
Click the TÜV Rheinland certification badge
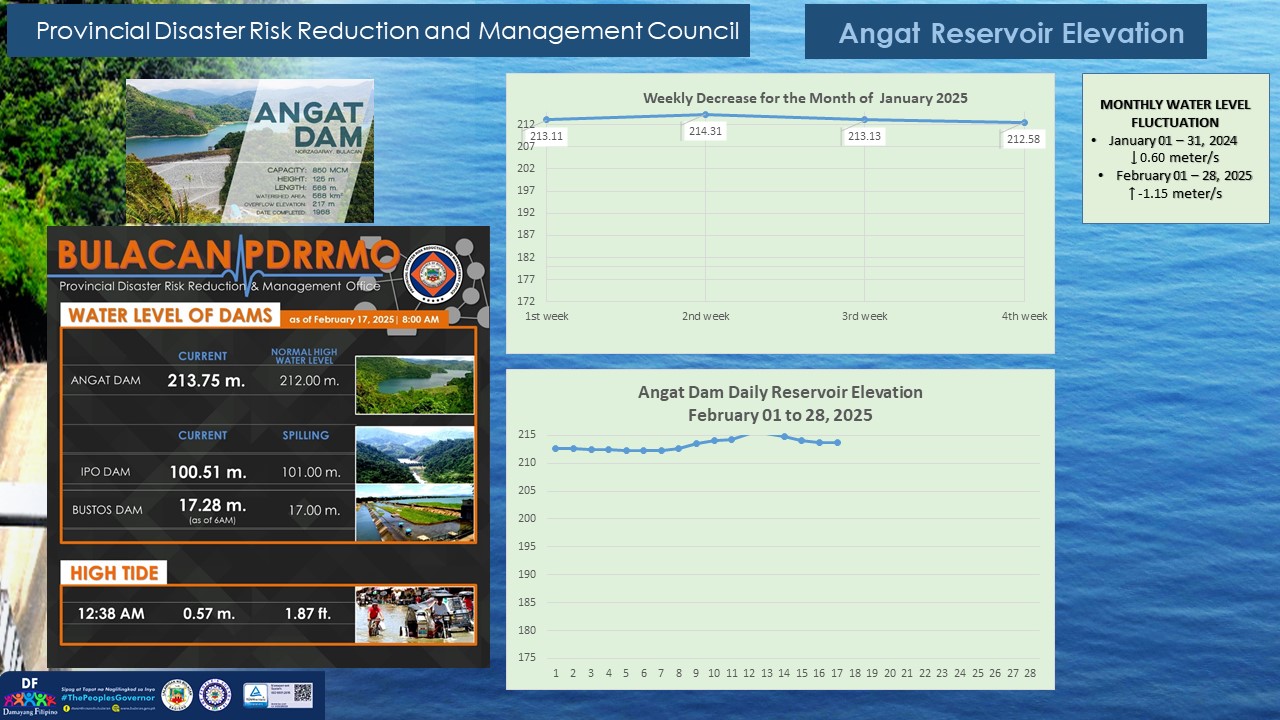point(255,695)
